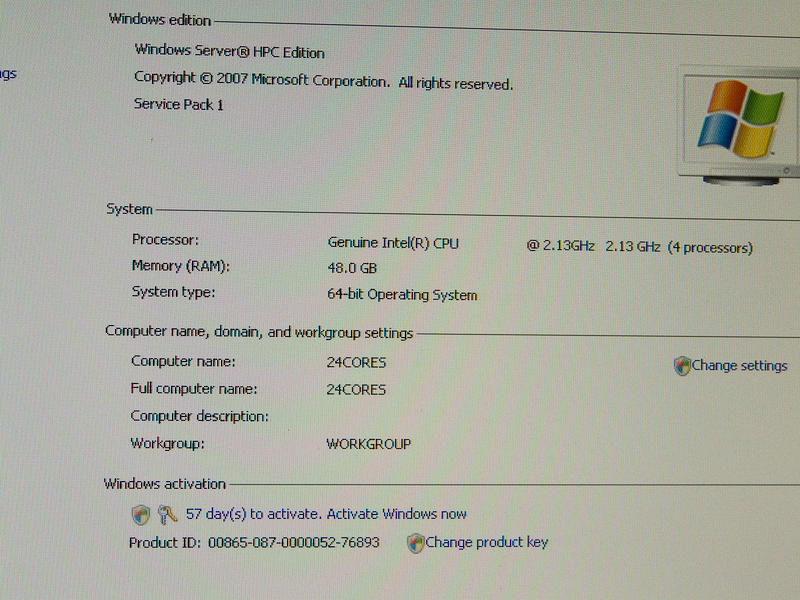Viewport: 800px width, 600px height.
Task: Click the shield icon left of the keys
Action: tap(141, 514)
